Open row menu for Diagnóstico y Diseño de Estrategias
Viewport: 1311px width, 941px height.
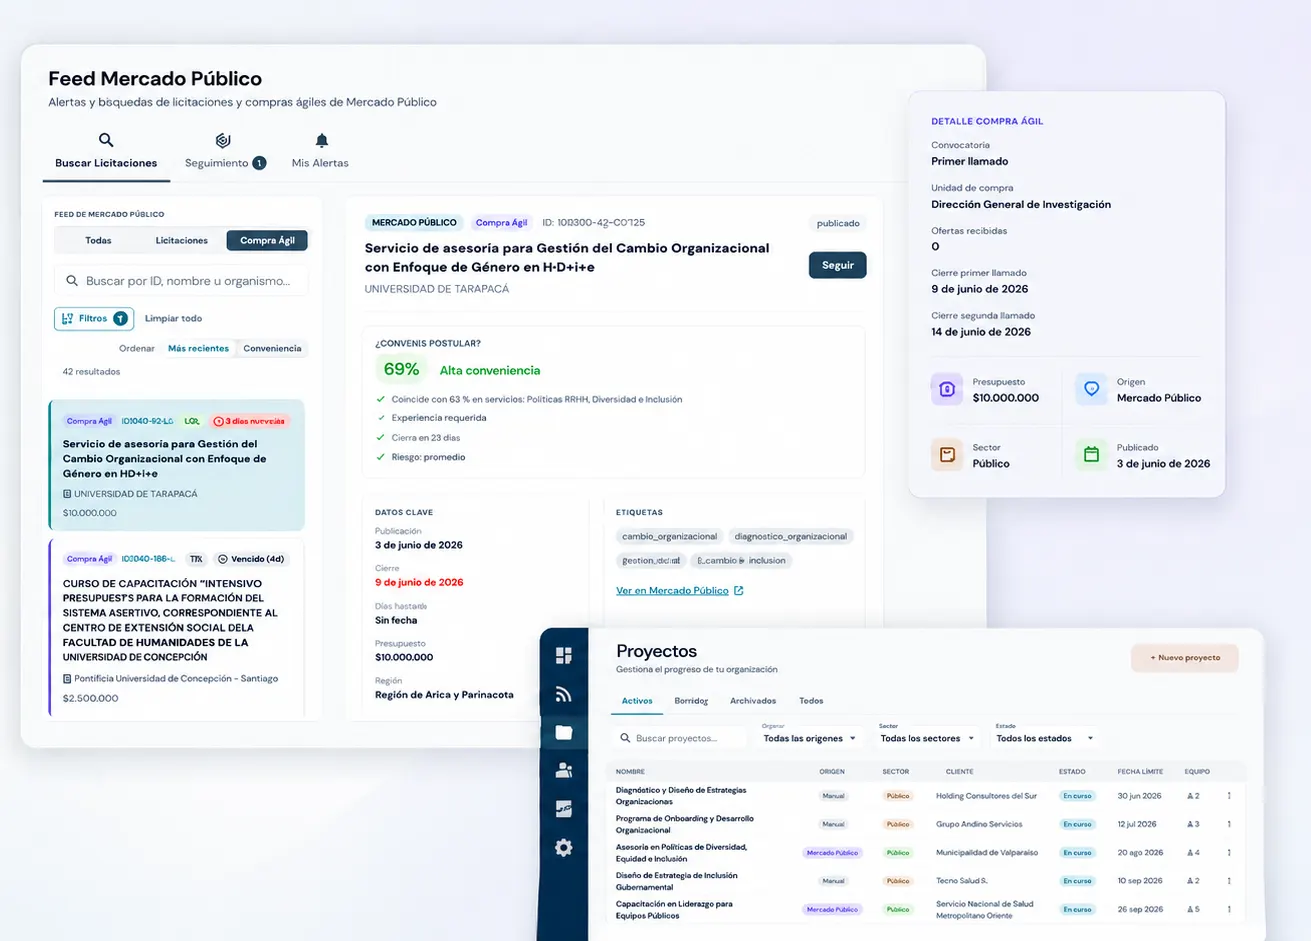1229,796
